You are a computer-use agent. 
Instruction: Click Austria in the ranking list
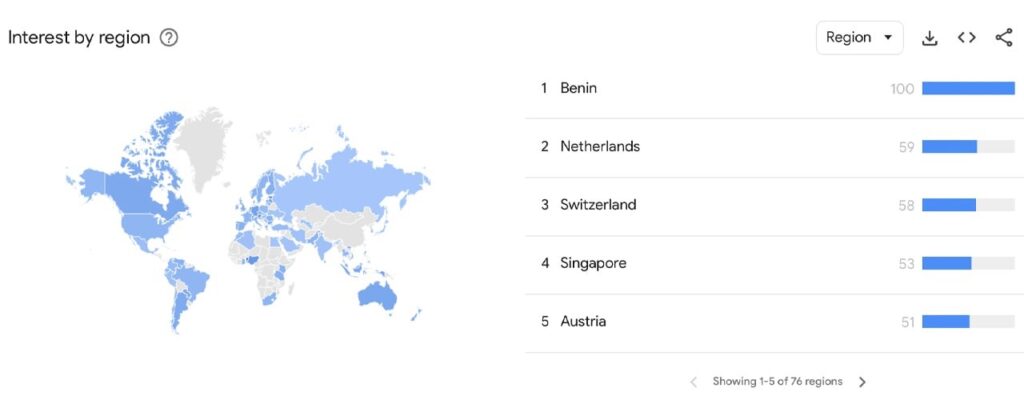[x=582, y=322]
